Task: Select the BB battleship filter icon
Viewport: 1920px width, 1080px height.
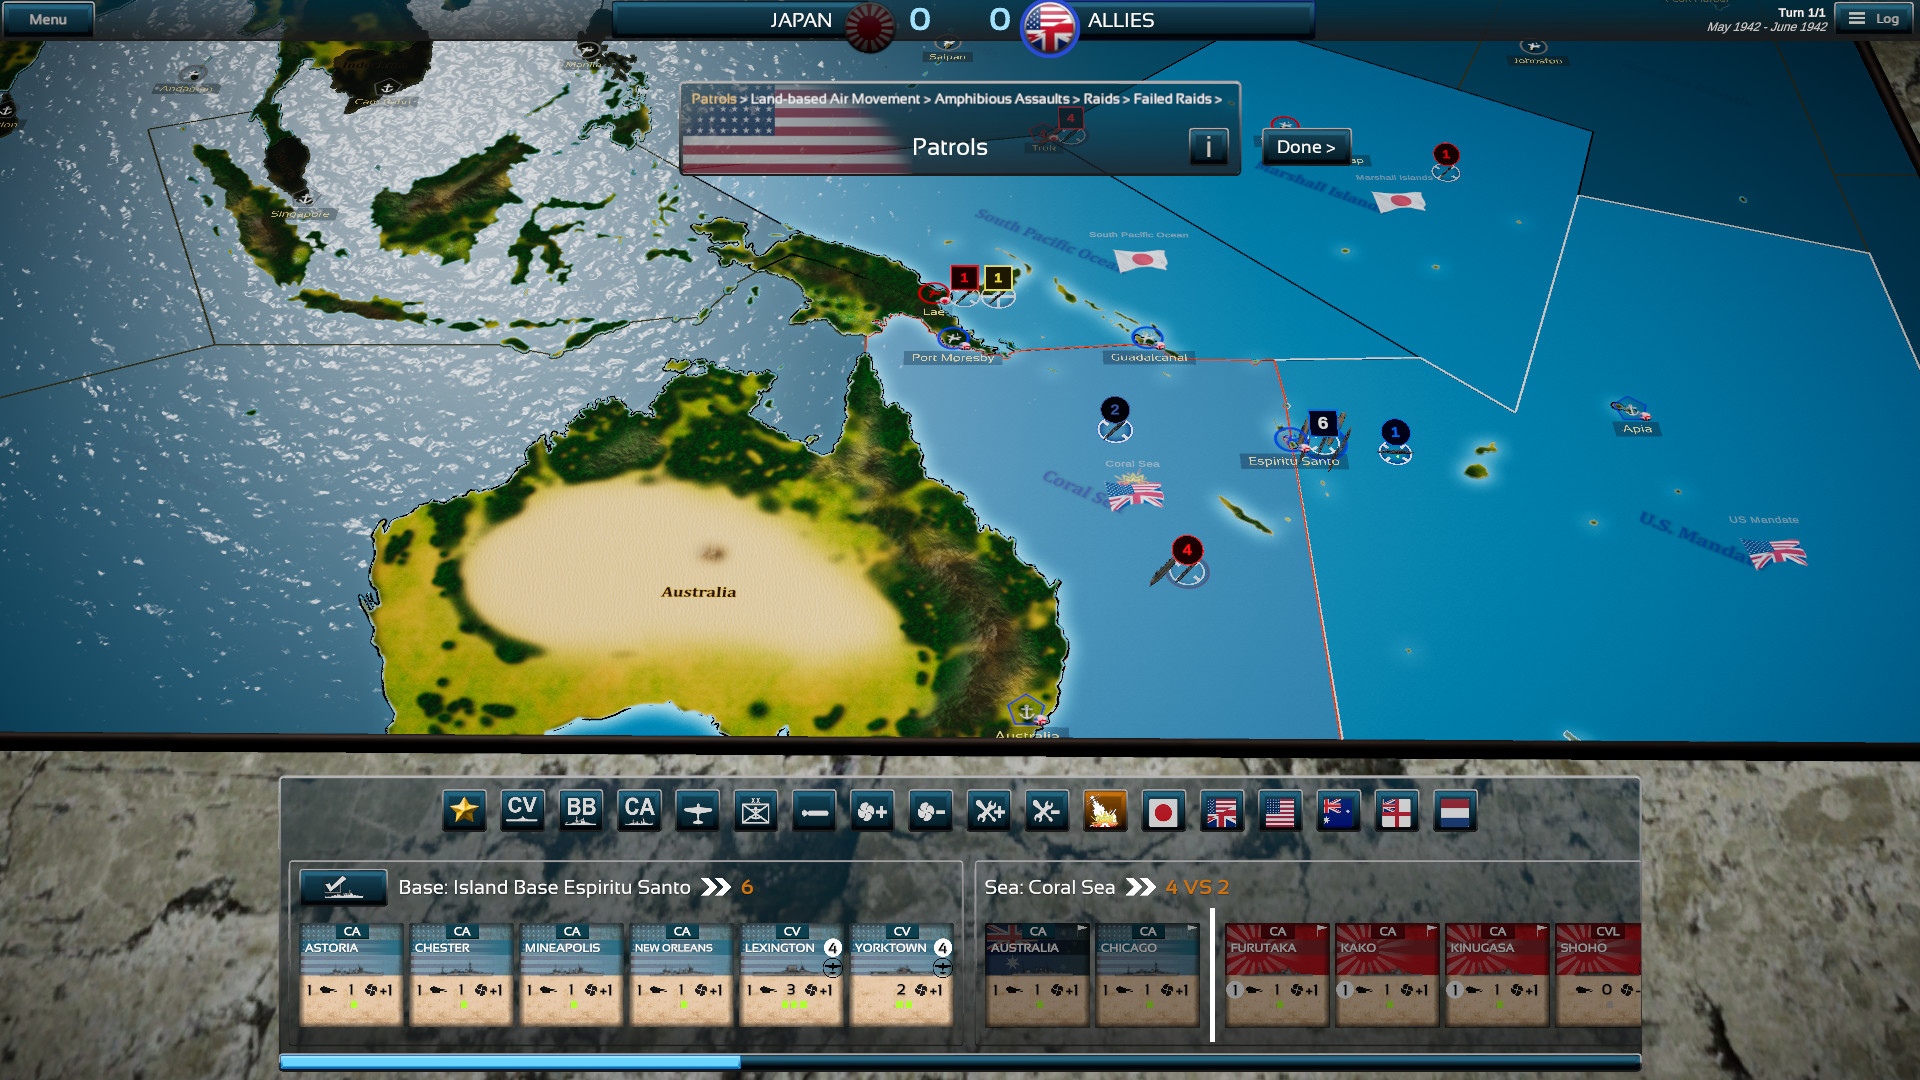Action: pos(581,811)
